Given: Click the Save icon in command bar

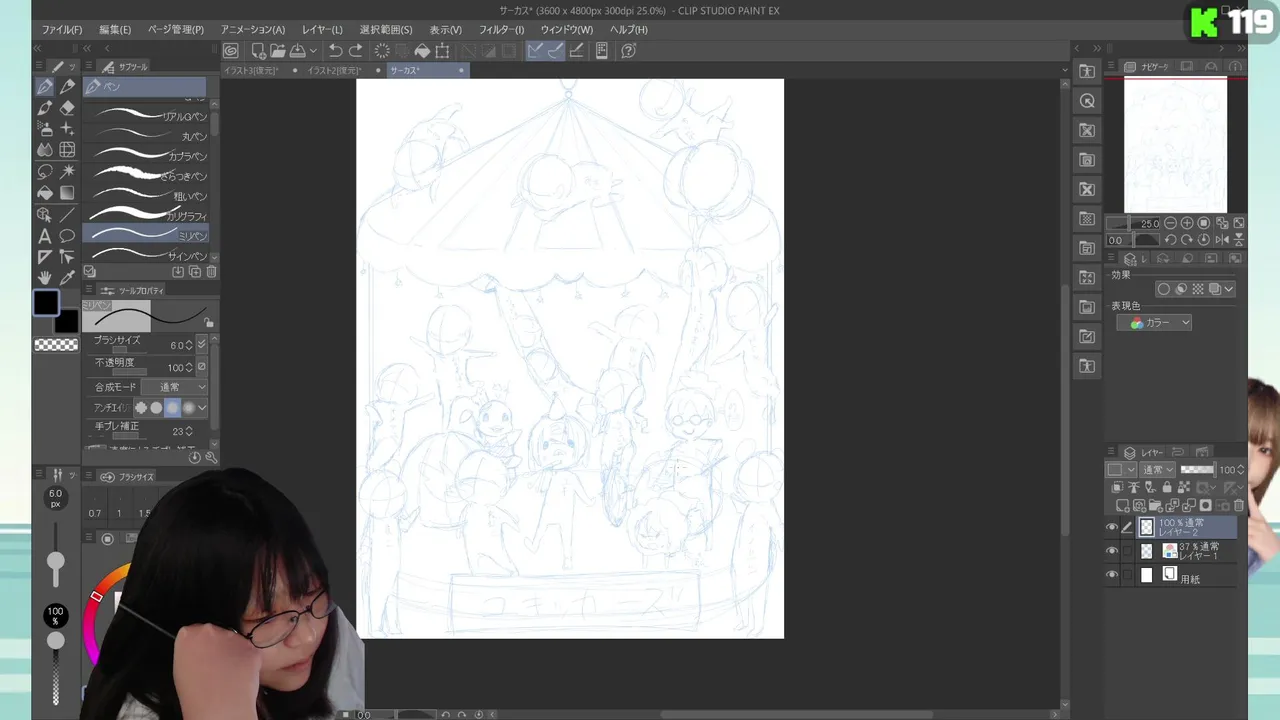Looking at the screenshot, I should pos(297,51).
